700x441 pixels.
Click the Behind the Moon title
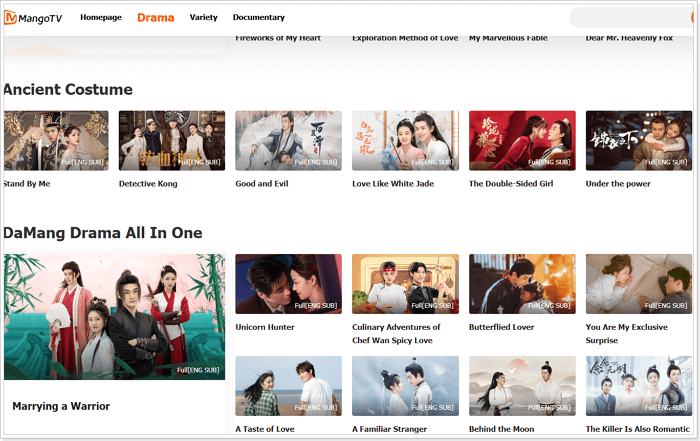pyautogui.click(x=504, y=429)
